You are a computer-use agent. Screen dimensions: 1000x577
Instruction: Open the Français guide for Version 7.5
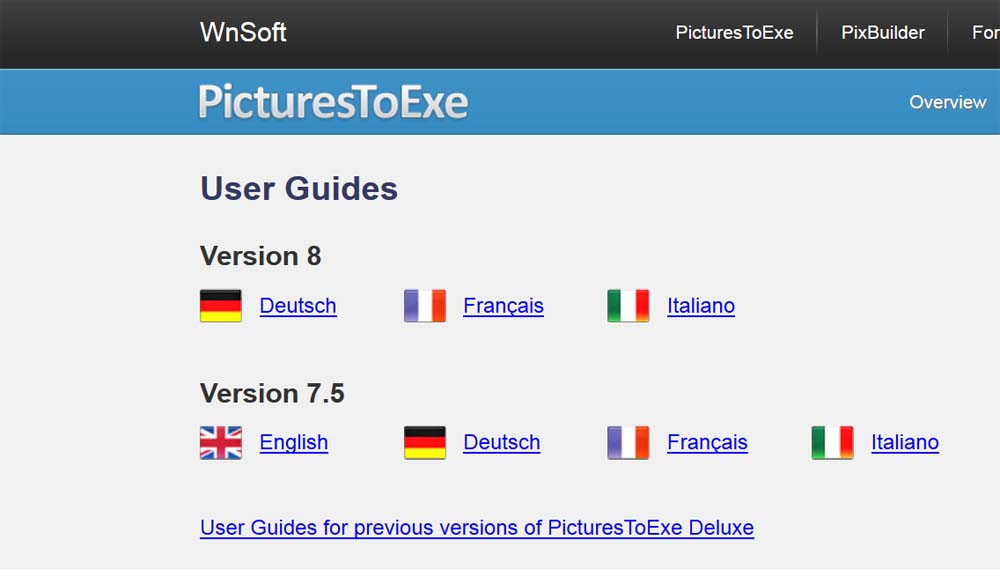[707, 442]
